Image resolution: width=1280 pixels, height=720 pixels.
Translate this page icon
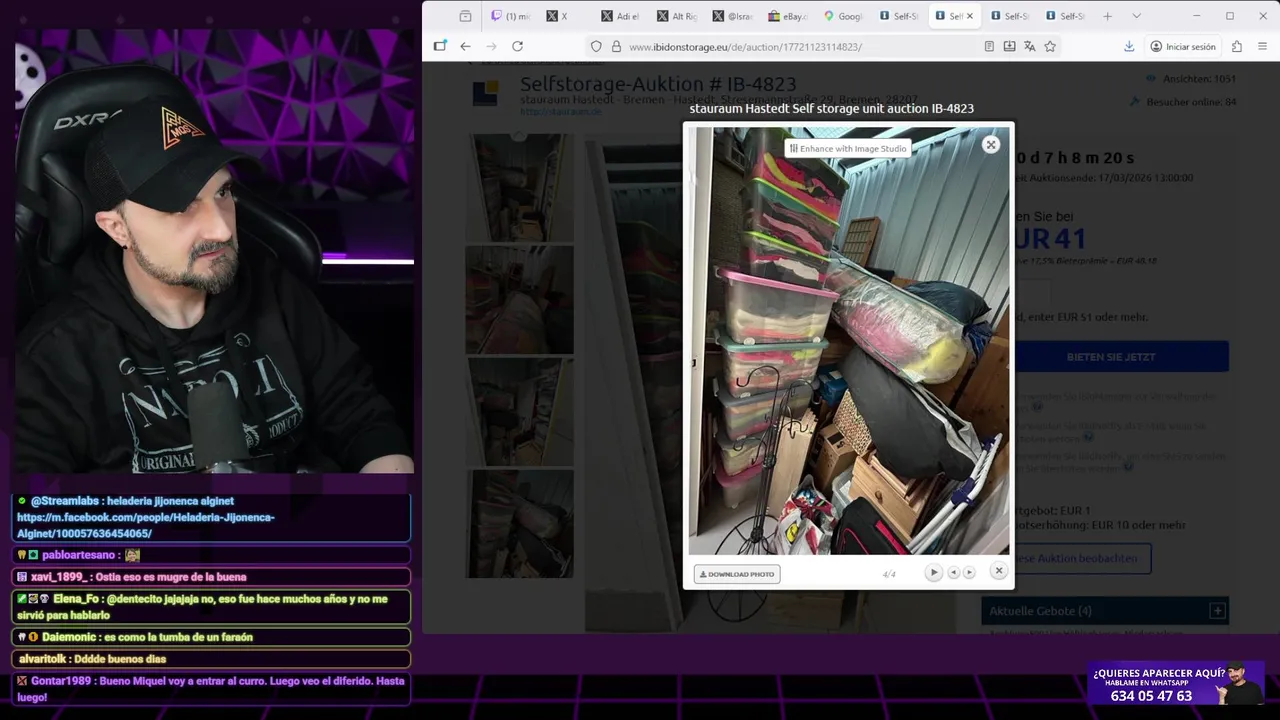[x=1029, y=46]
